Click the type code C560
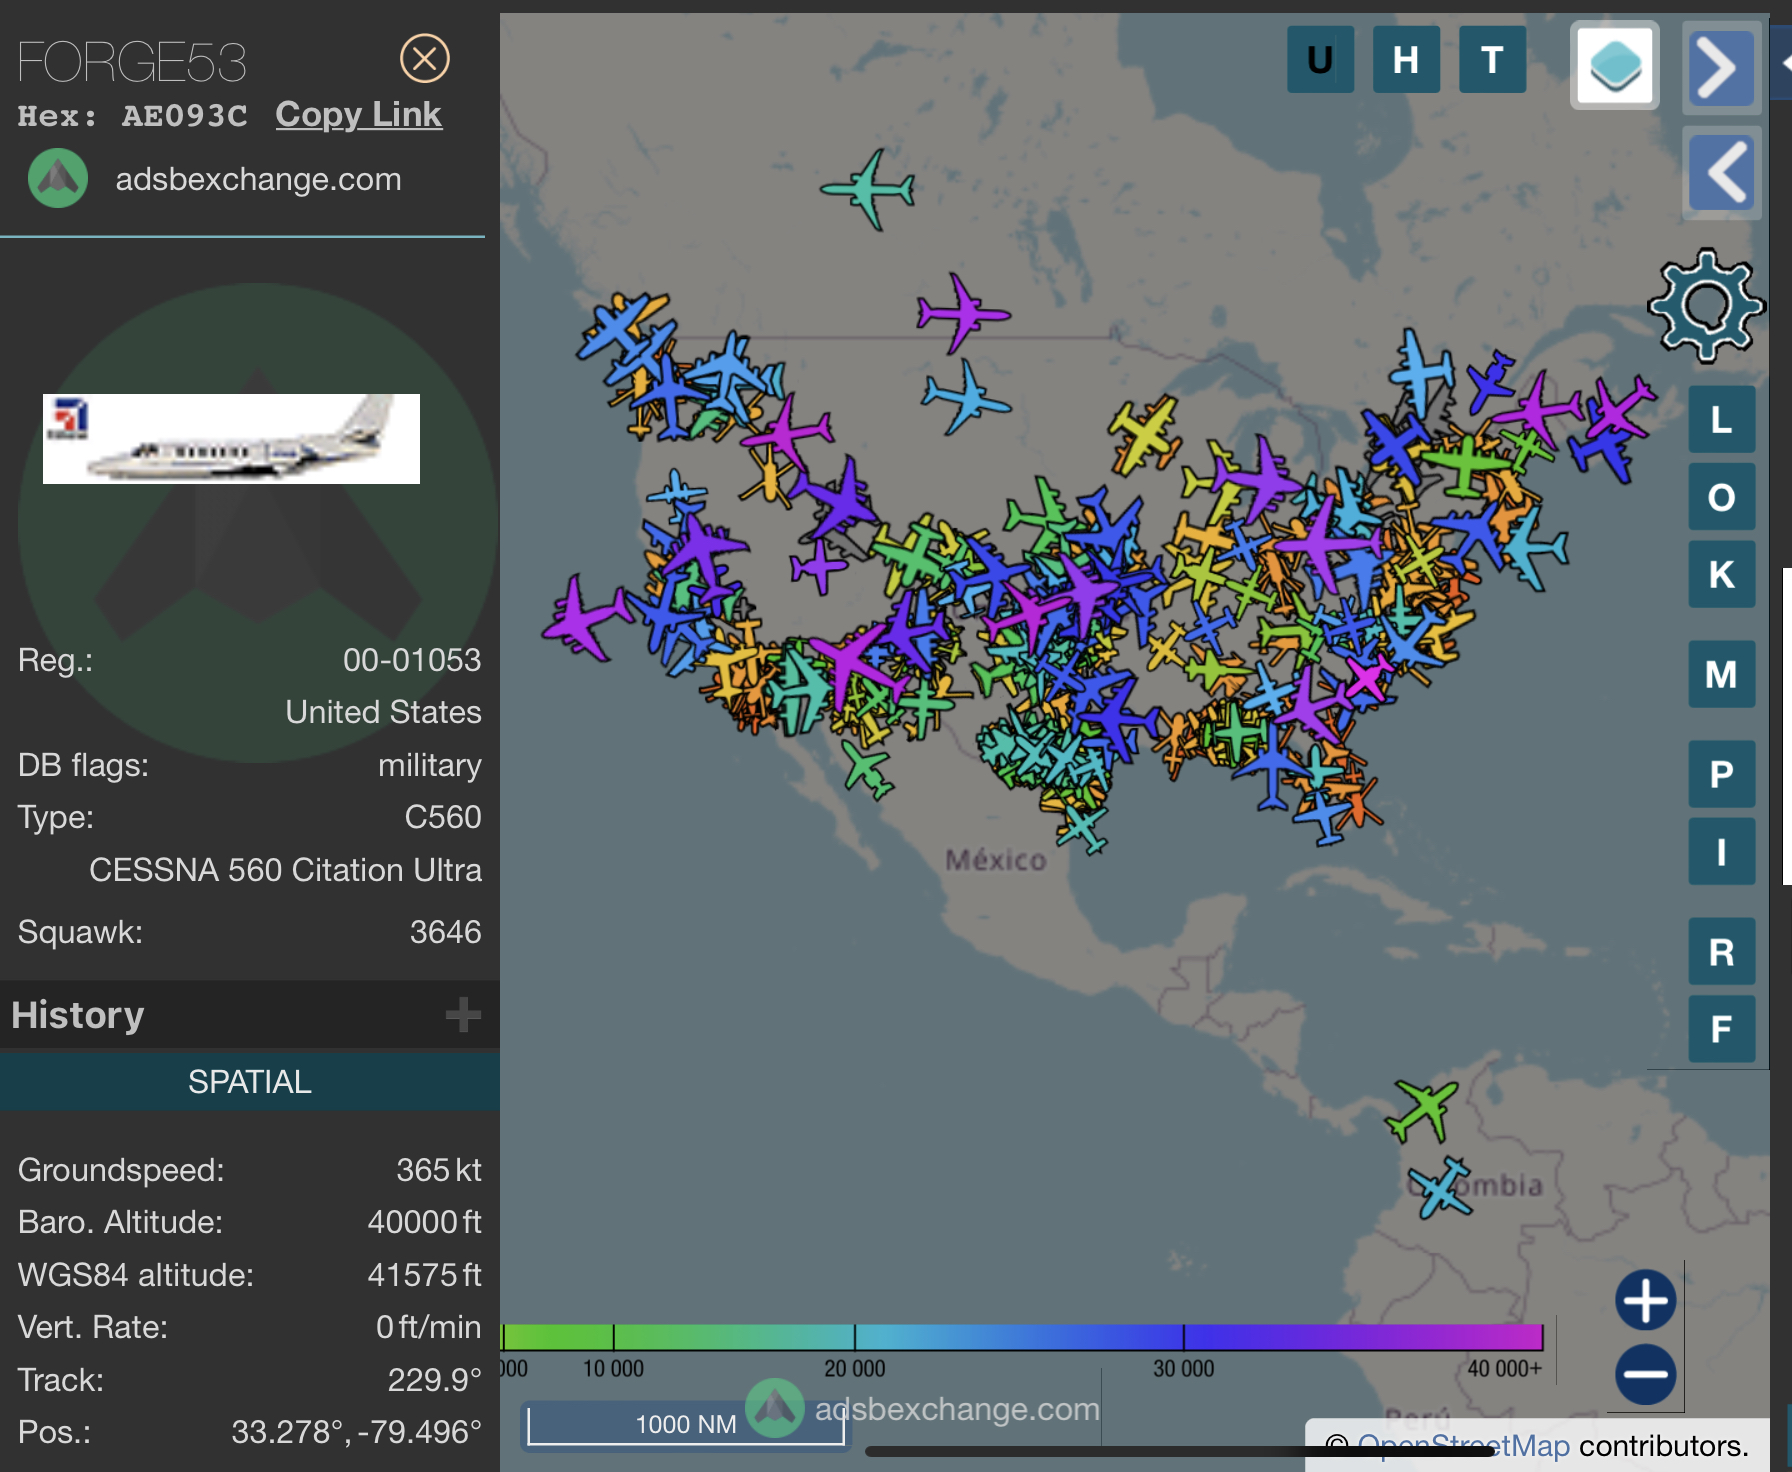Screen dimensions: 1792x1472 [443, 817]
